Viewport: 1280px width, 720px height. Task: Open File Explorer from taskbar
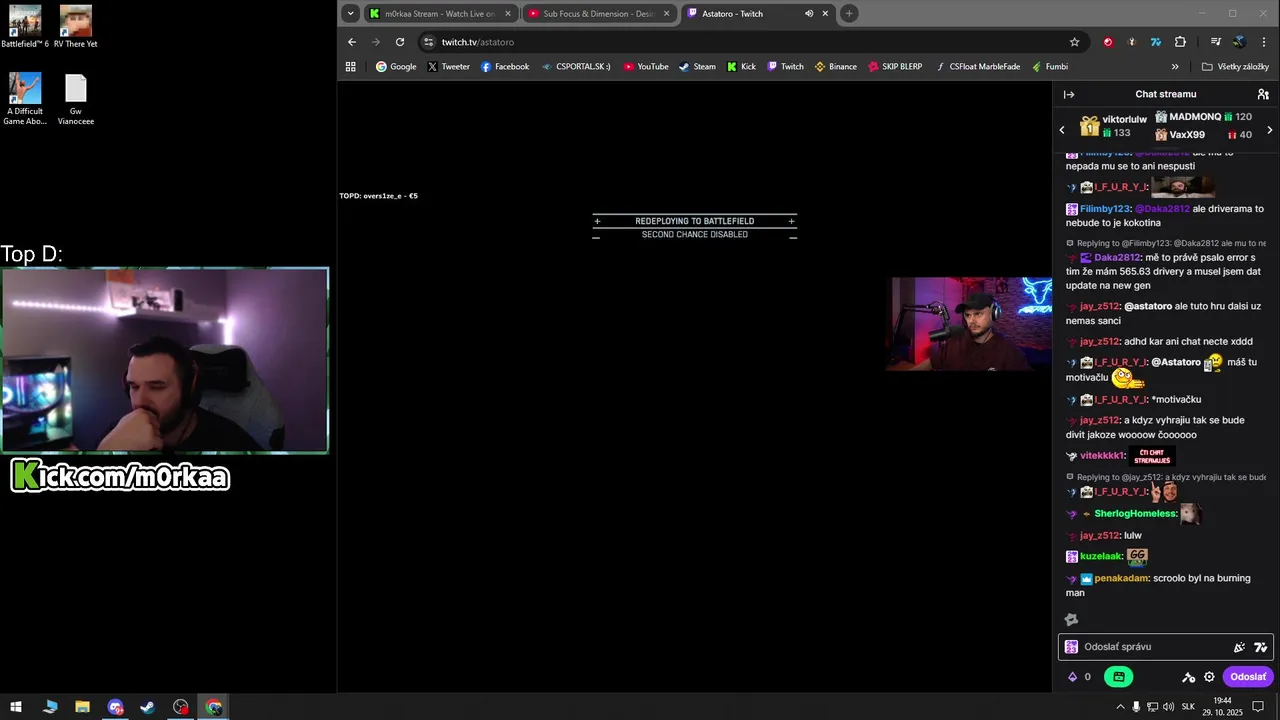[x=82, y=707]
